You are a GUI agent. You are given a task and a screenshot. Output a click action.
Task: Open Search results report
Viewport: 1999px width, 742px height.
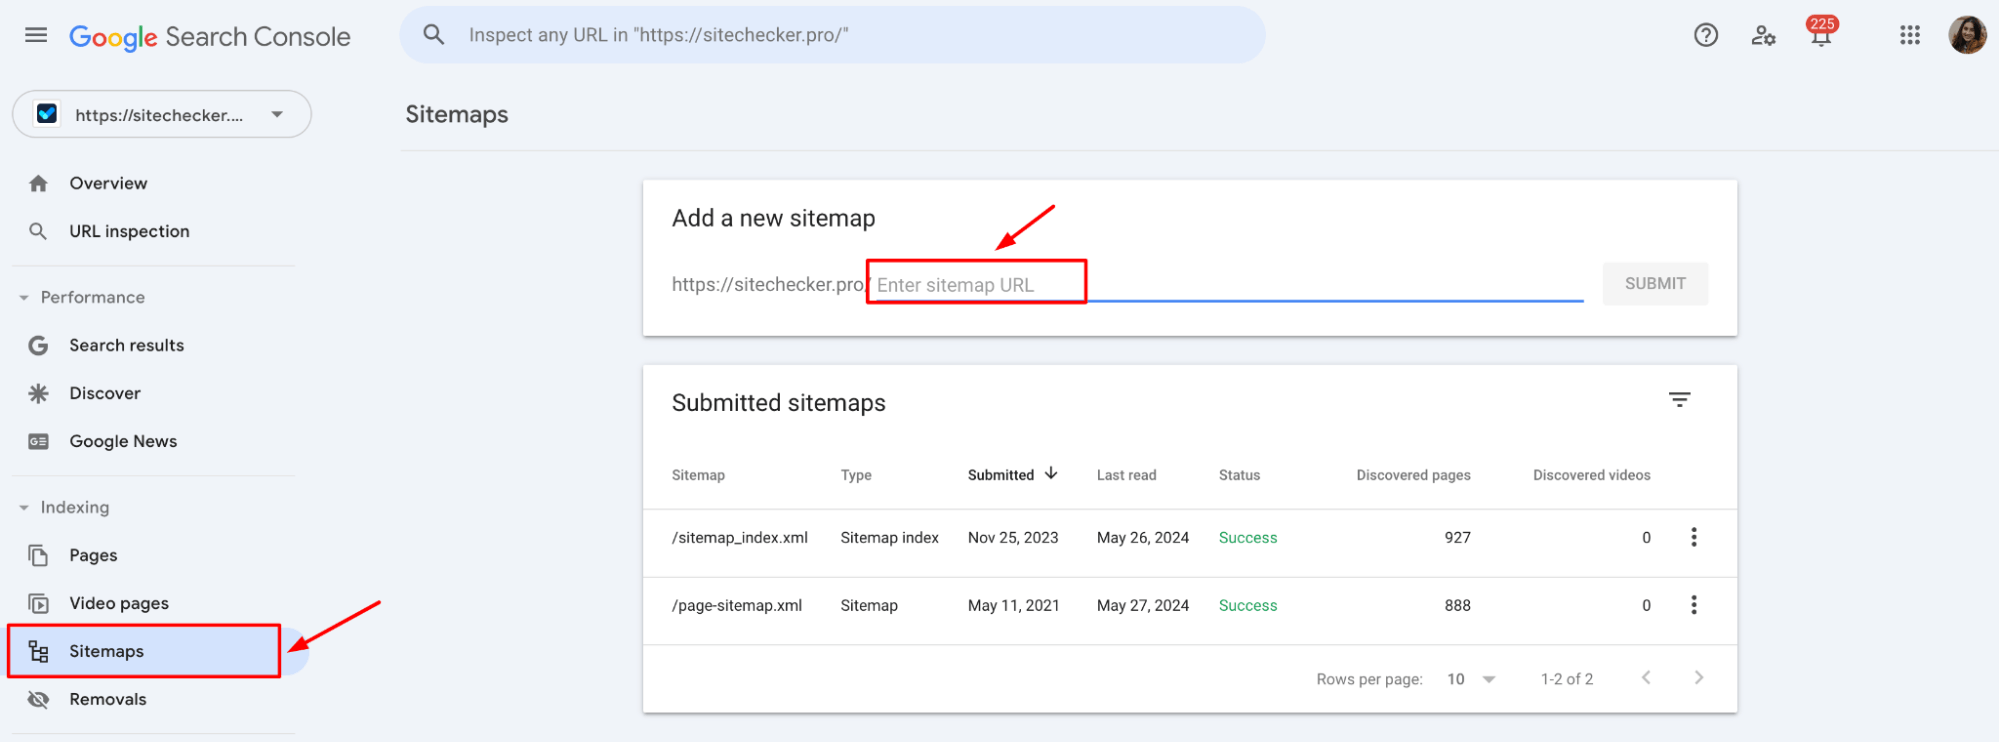[126, 345]
